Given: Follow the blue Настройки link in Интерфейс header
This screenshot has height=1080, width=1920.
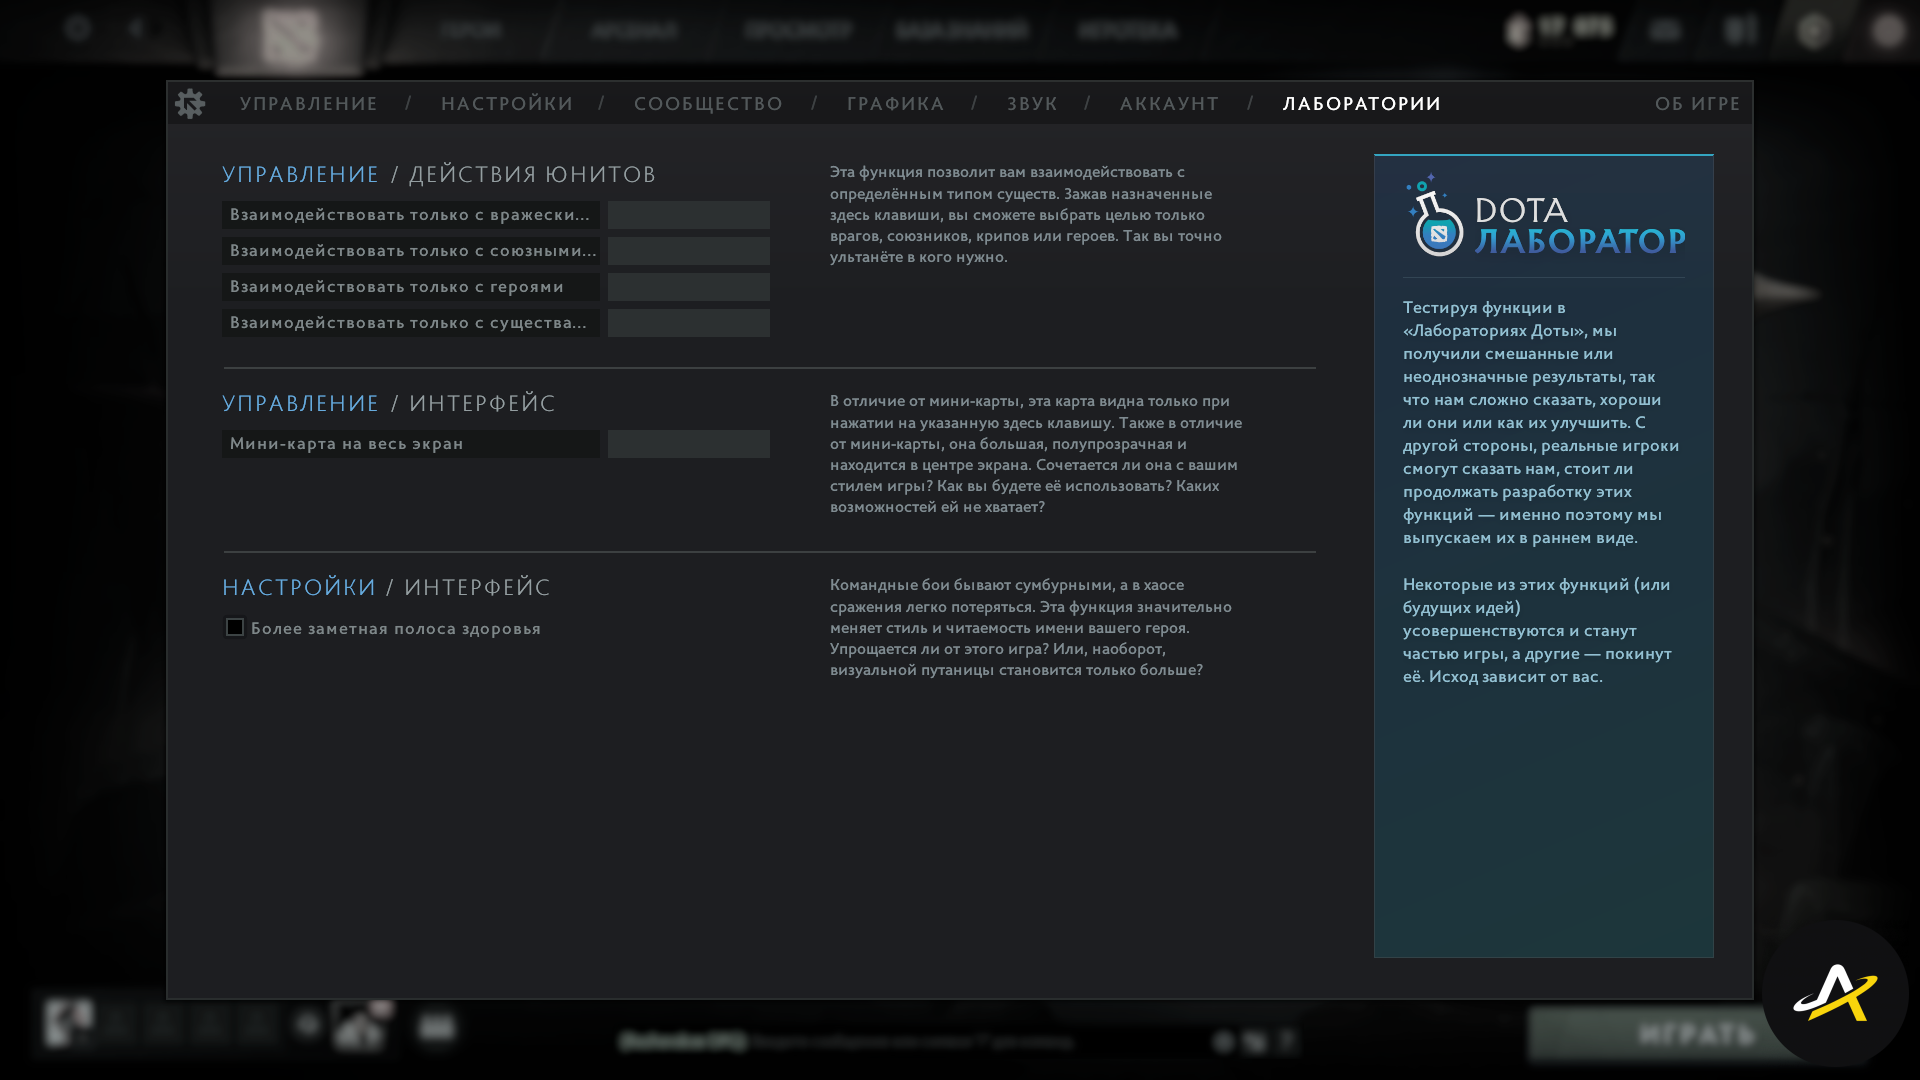Looking at the screenshot, I should [299, 588].
